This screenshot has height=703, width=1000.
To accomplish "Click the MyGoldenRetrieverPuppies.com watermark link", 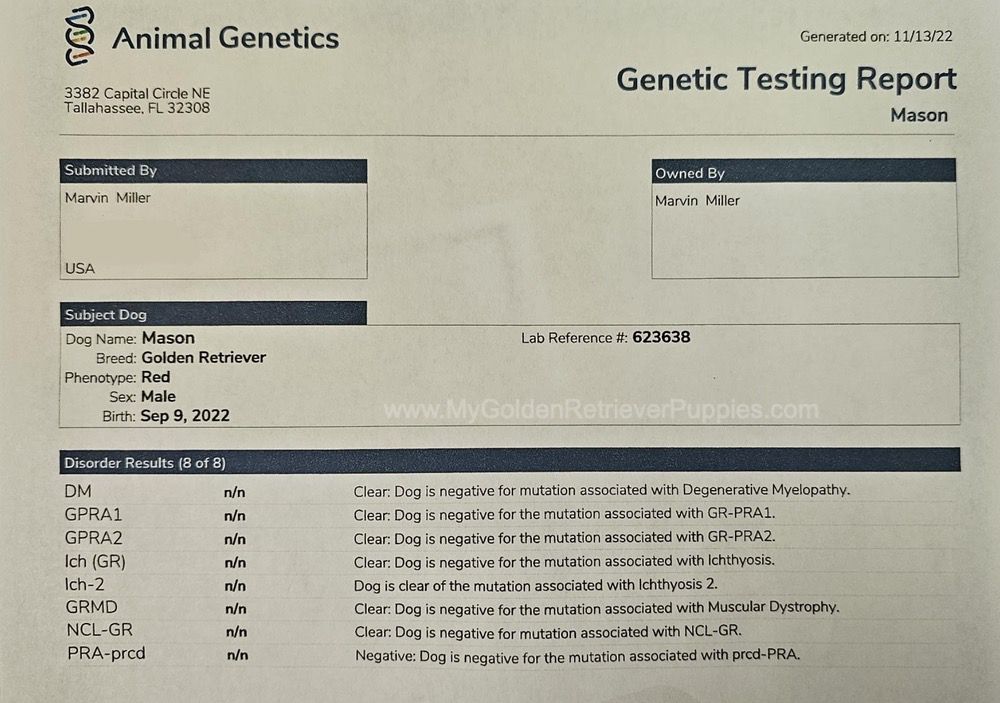I will coord(601,410).
